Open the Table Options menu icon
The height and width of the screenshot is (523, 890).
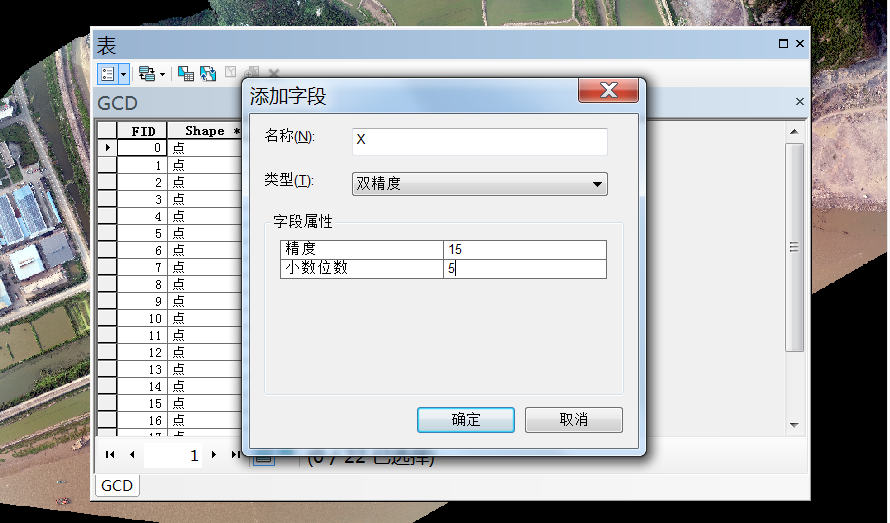[108, 73]
